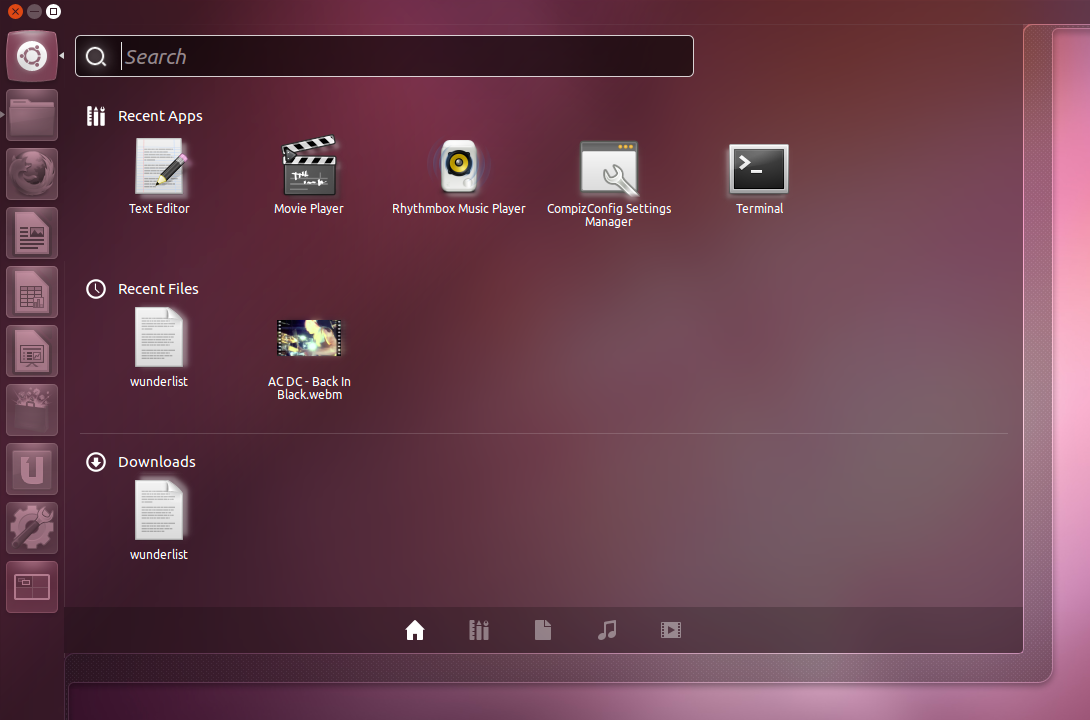Open LibreOffice Writer from the launcher
Screen dimensions: 1090x720
click(32, 233)
